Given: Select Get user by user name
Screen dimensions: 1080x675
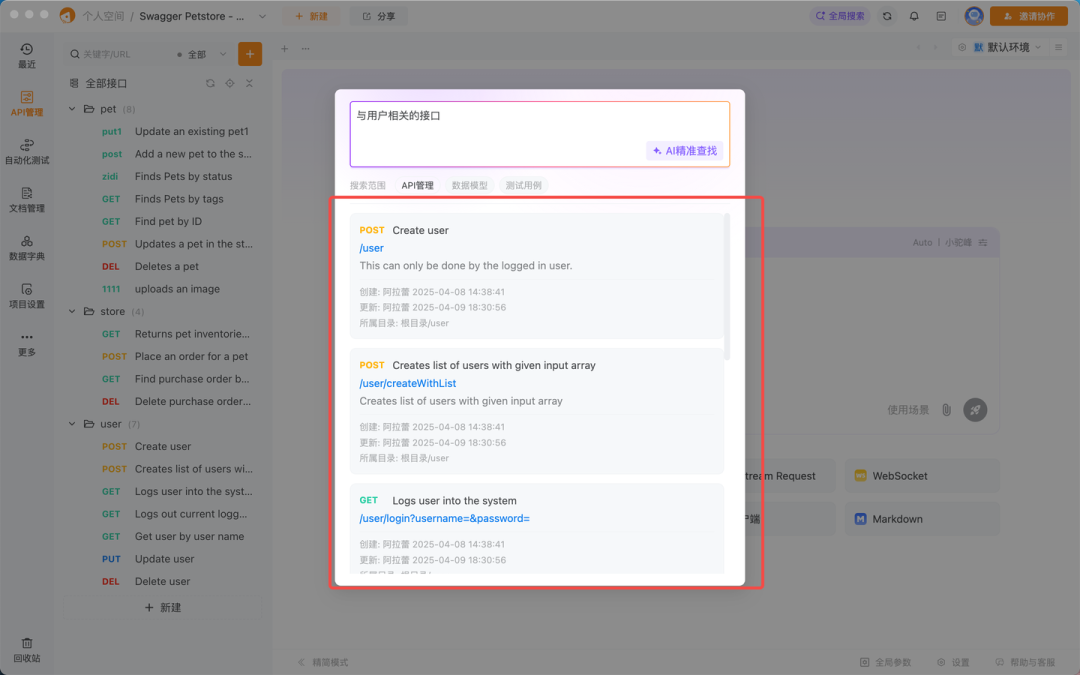Looking at the screenshot, I should point(189,537).
